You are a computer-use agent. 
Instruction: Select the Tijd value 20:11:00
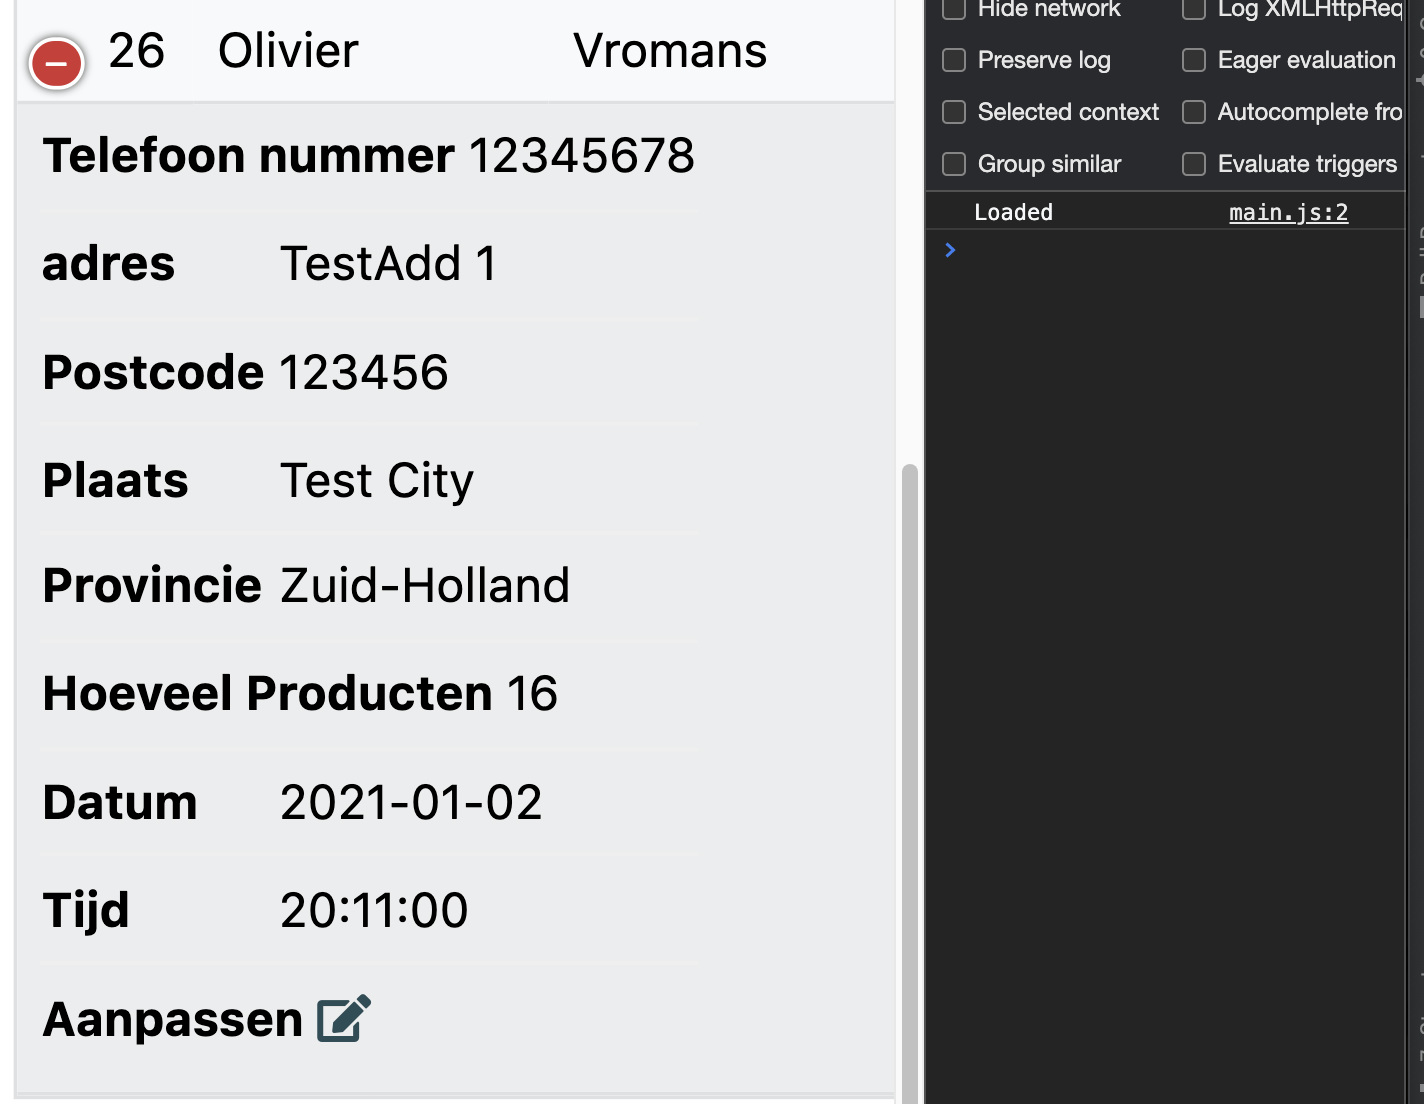(374, 911)
